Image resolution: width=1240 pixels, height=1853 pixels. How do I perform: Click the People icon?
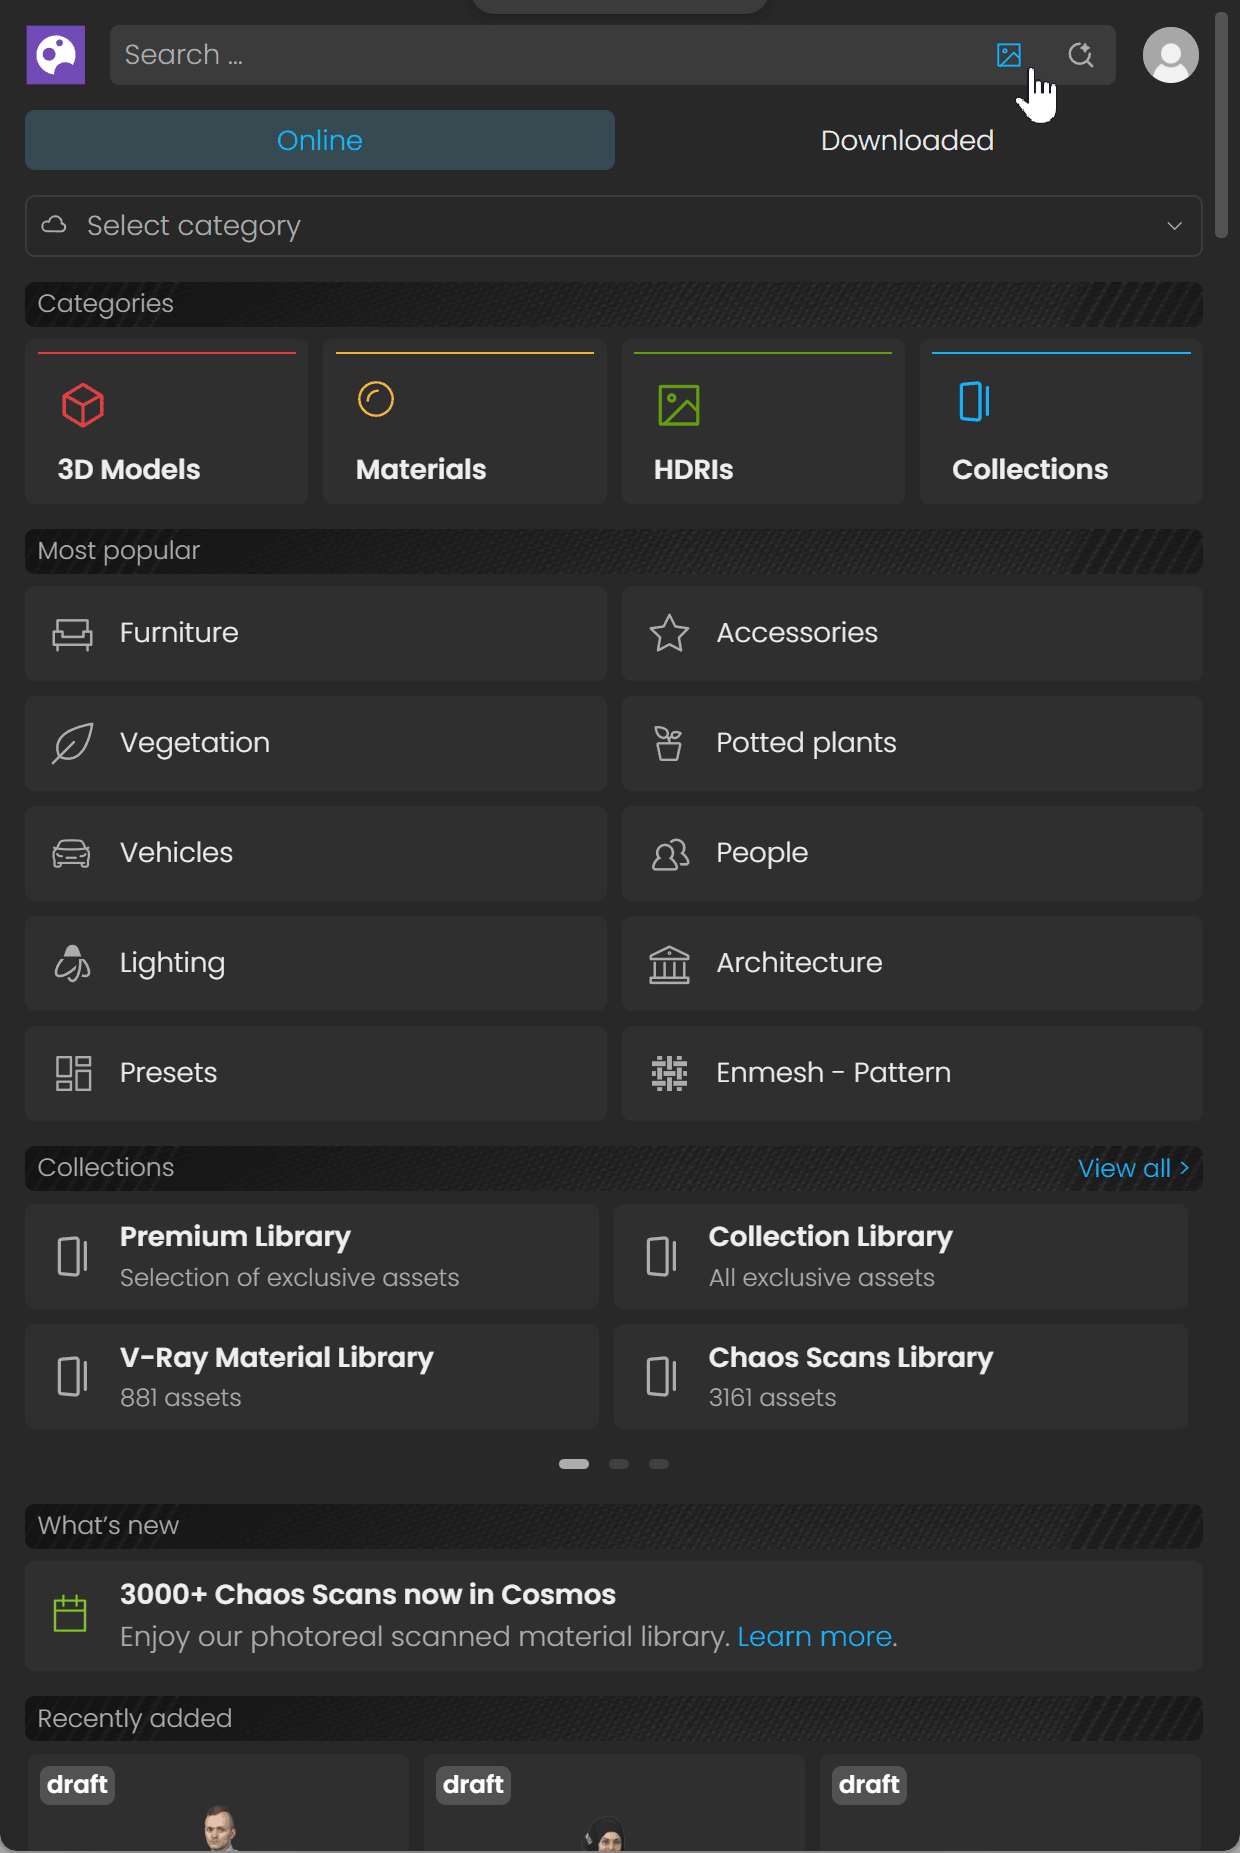(670, 854)
